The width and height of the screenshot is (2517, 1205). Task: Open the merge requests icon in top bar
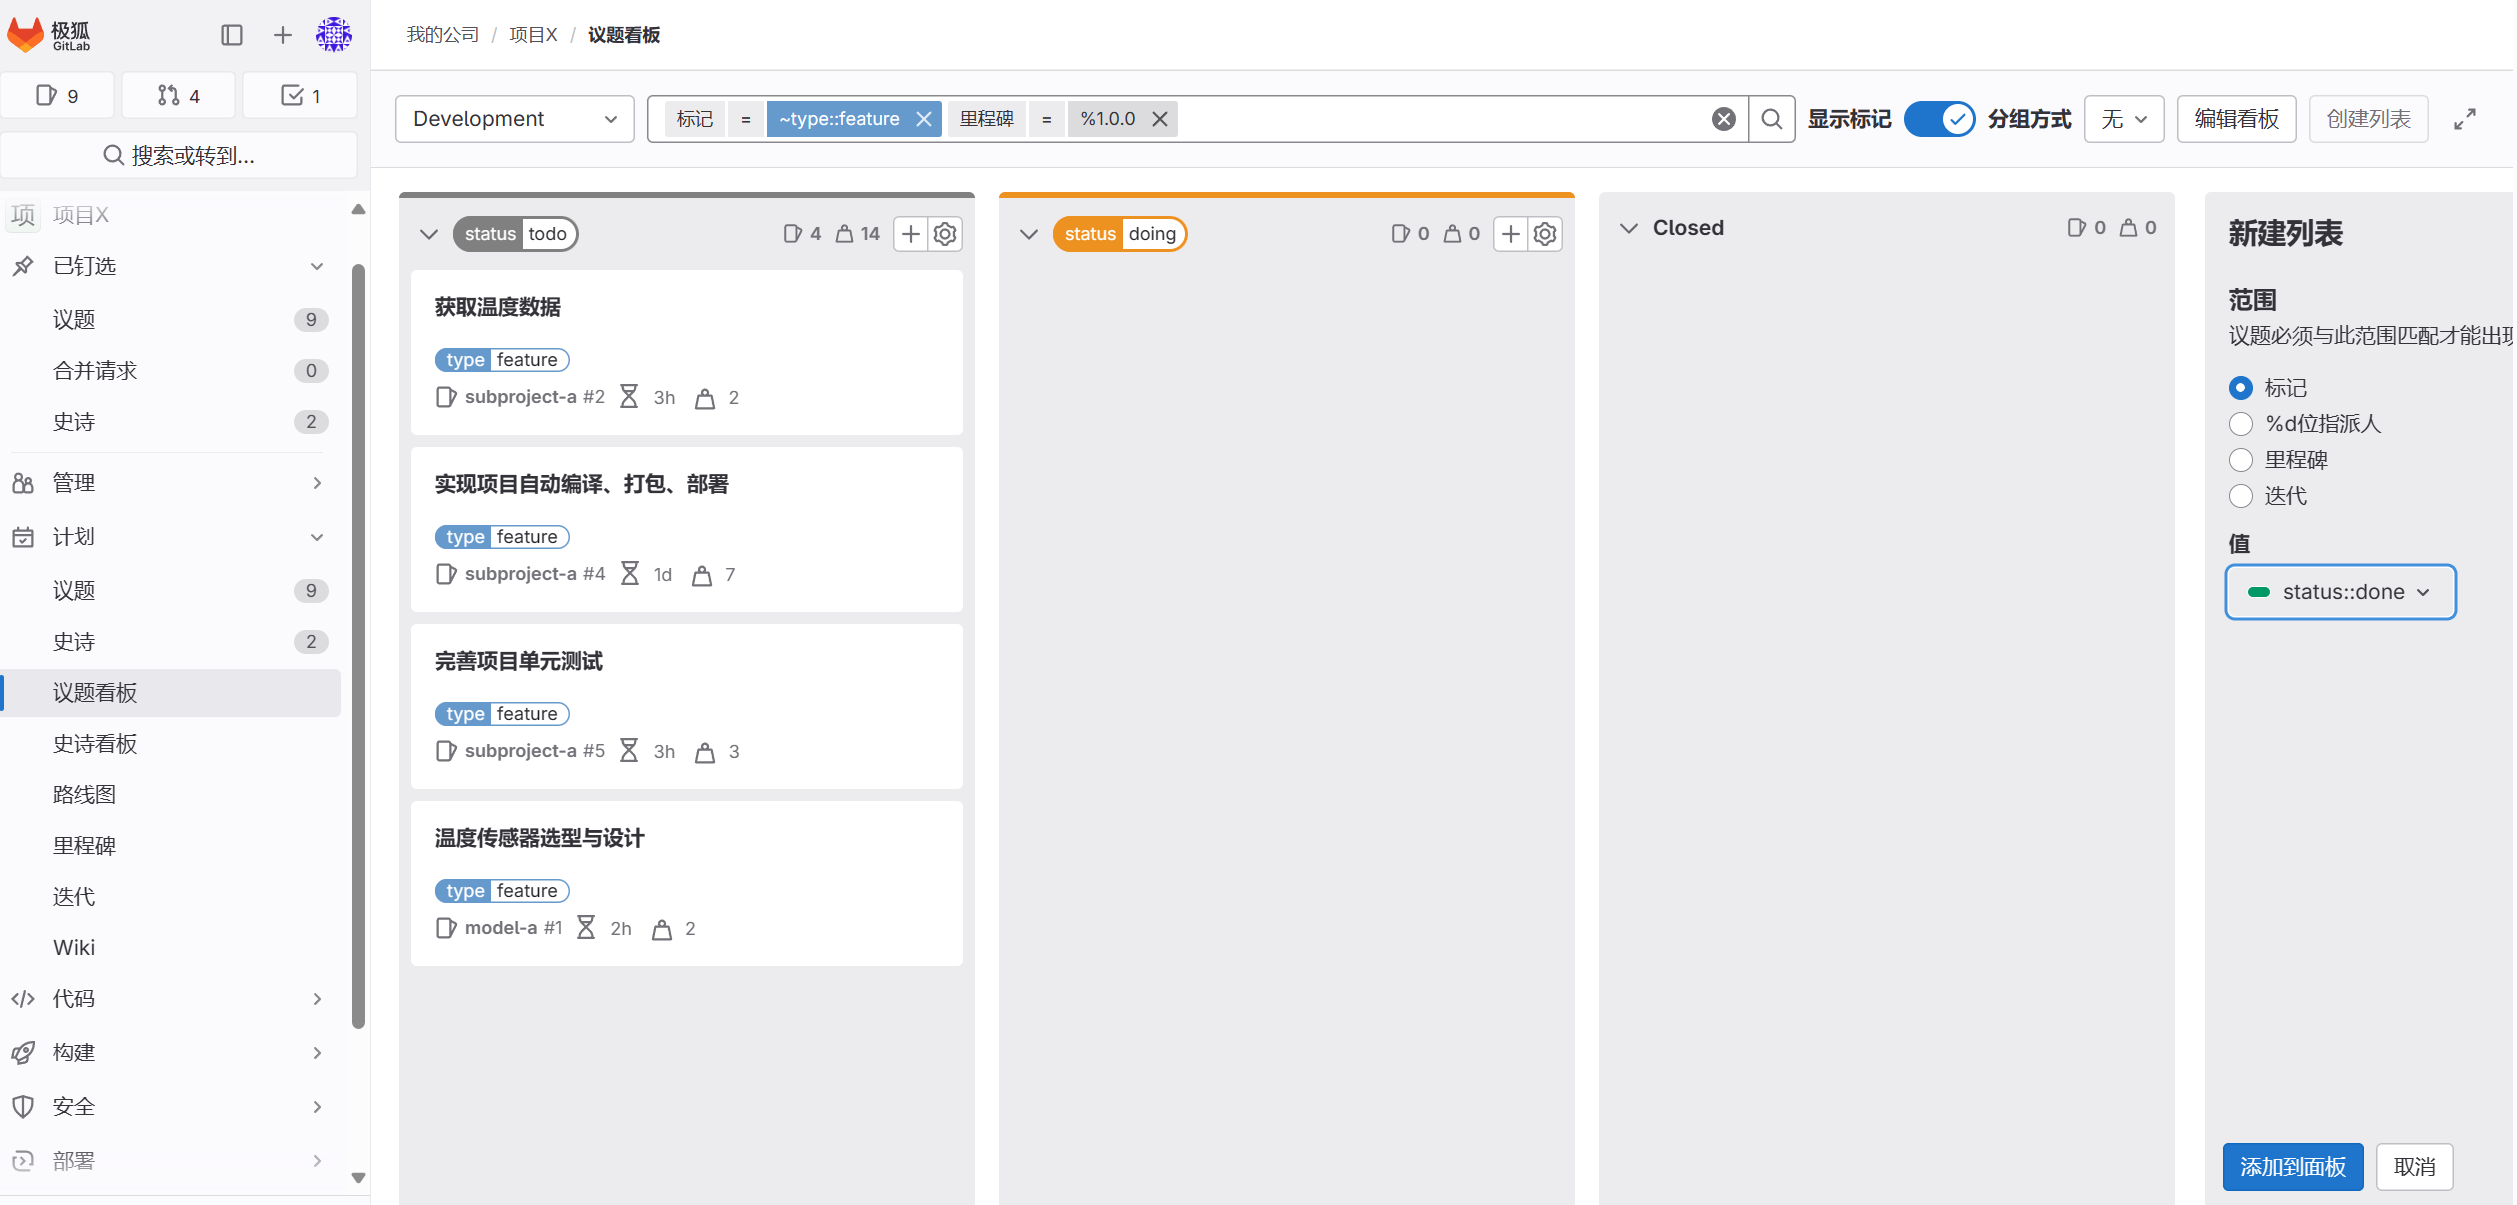pos(178,95)
